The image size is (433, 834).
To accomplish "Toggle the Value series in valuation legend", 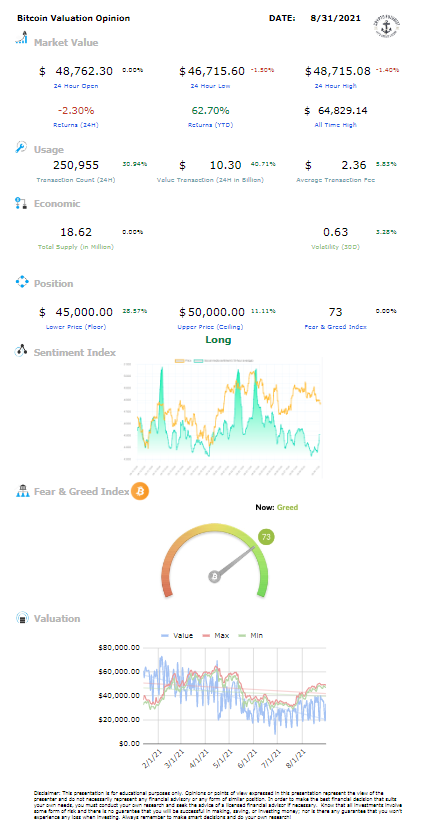I will tap(177, 636).
